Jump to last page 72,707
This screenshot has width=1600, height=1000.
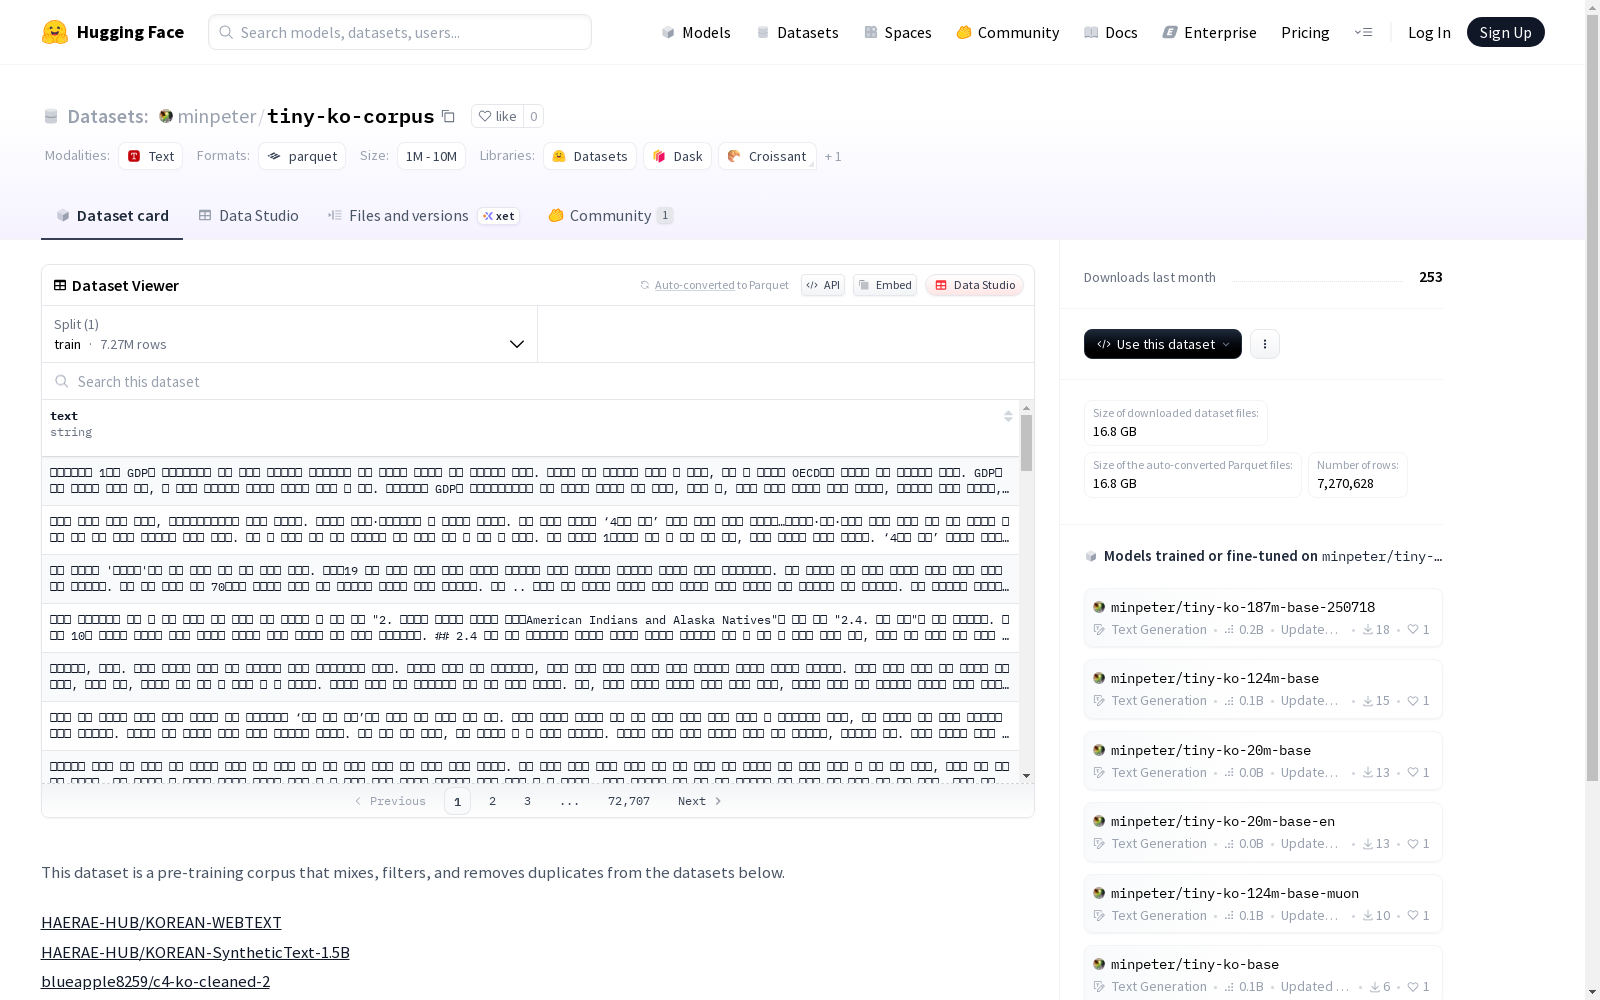coord(629,801)
